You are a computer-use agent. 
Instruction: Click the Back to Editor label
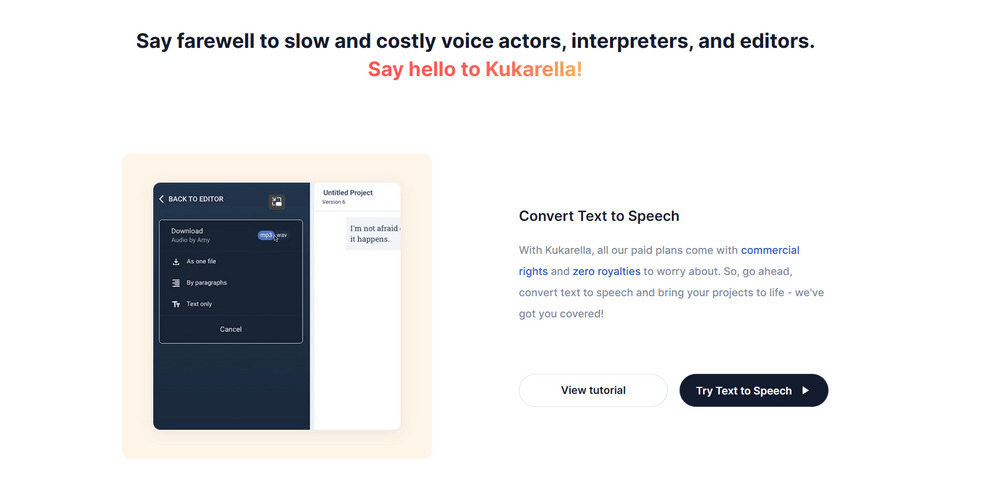point(196,199)
